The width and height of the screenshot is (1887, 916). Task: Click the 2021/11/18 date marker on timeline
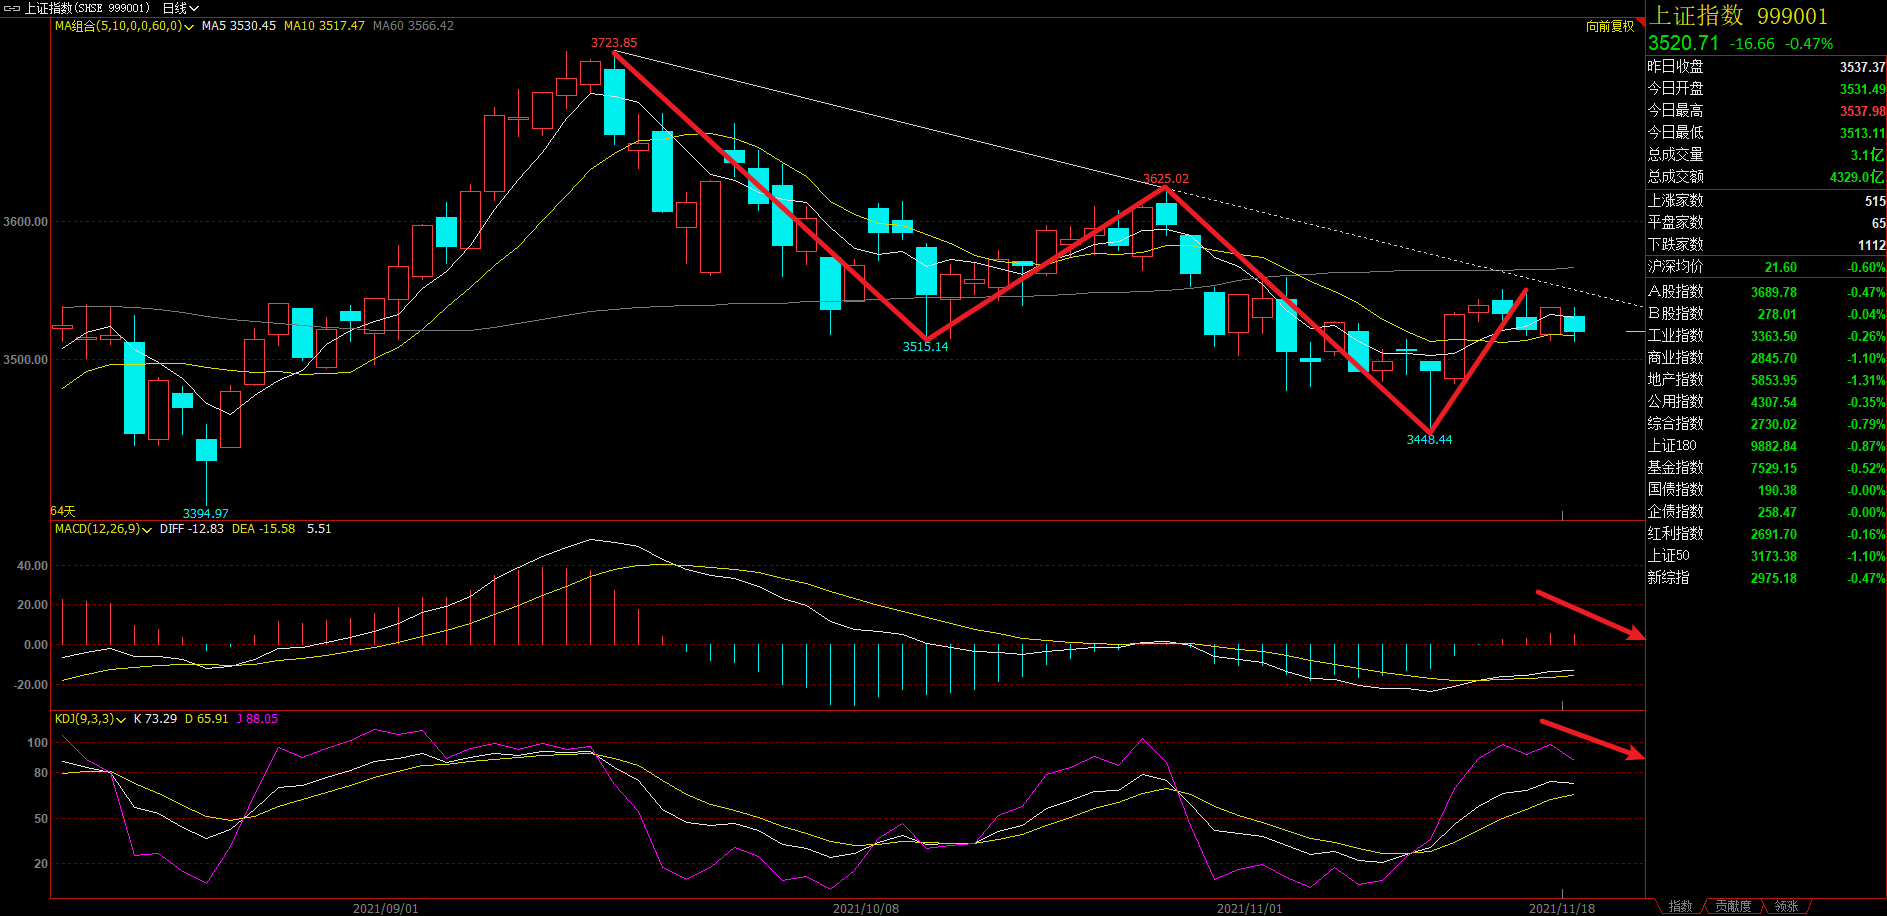pos(1561,908)
